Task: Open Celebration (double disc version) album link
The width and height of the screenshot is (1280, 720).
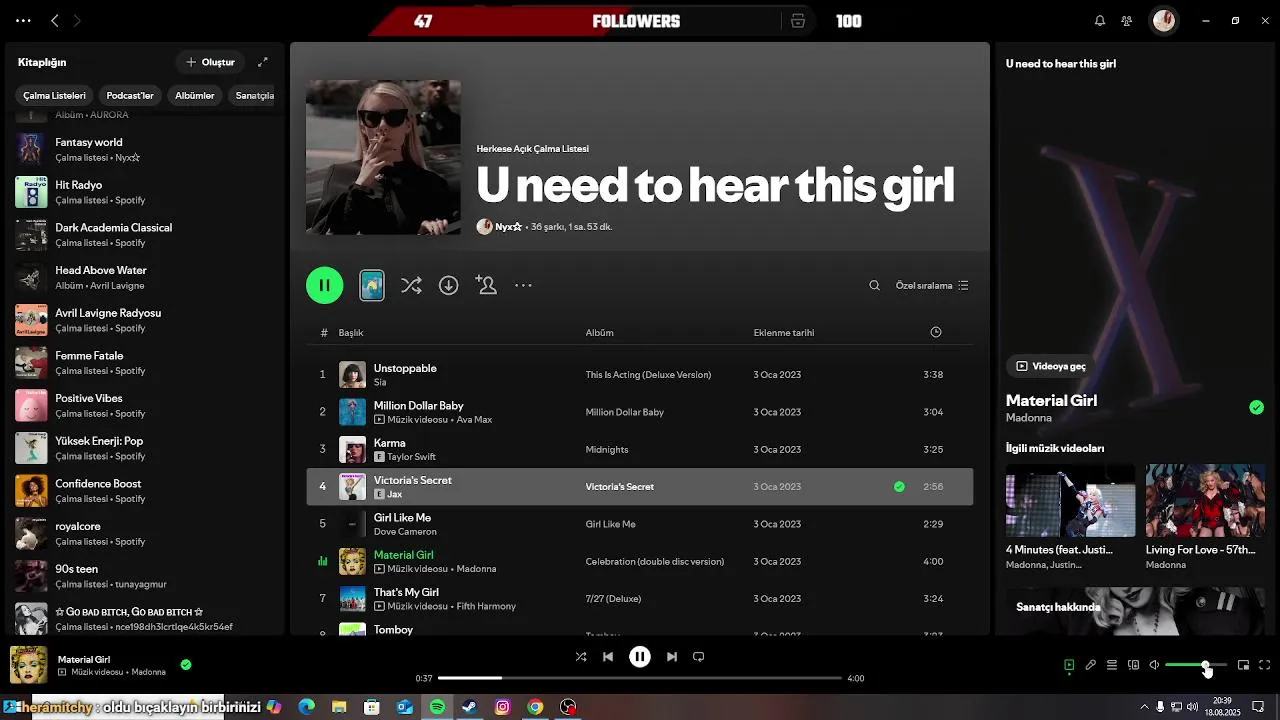Action: pyautogui.click(x=654, y=562)
